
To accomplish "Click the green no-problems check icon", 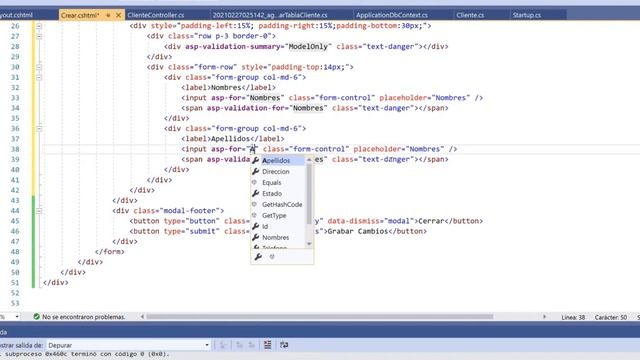I will coord(36,317).
